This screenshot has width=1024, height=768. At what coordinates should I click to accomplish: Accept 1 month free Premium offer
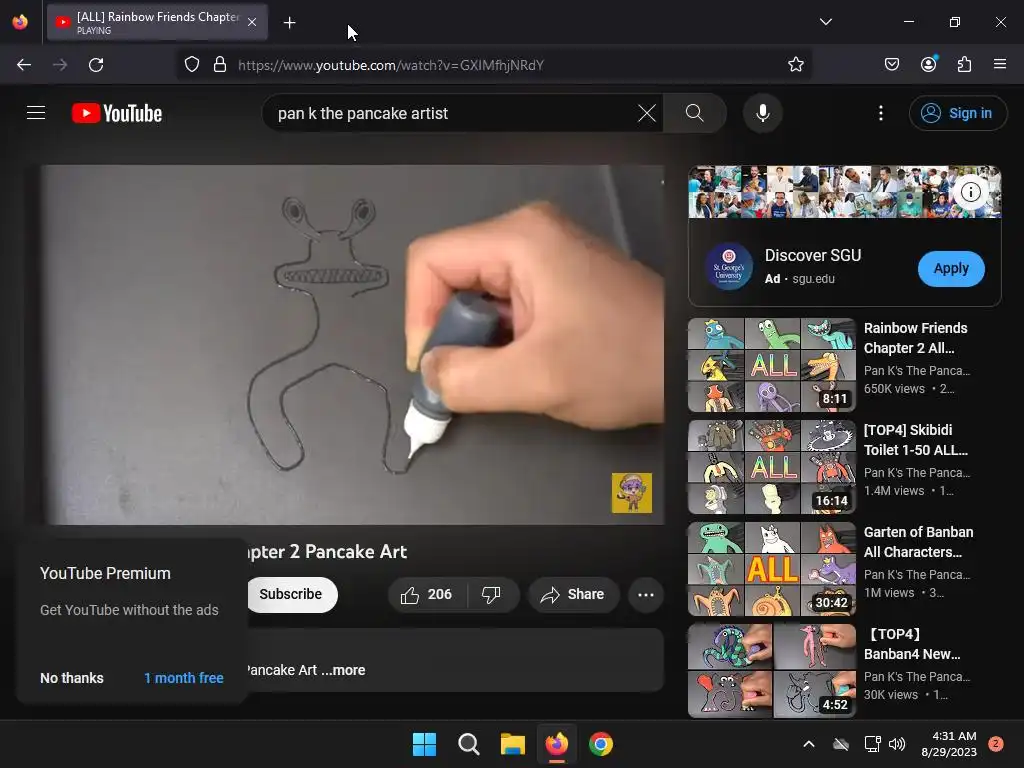184,678
